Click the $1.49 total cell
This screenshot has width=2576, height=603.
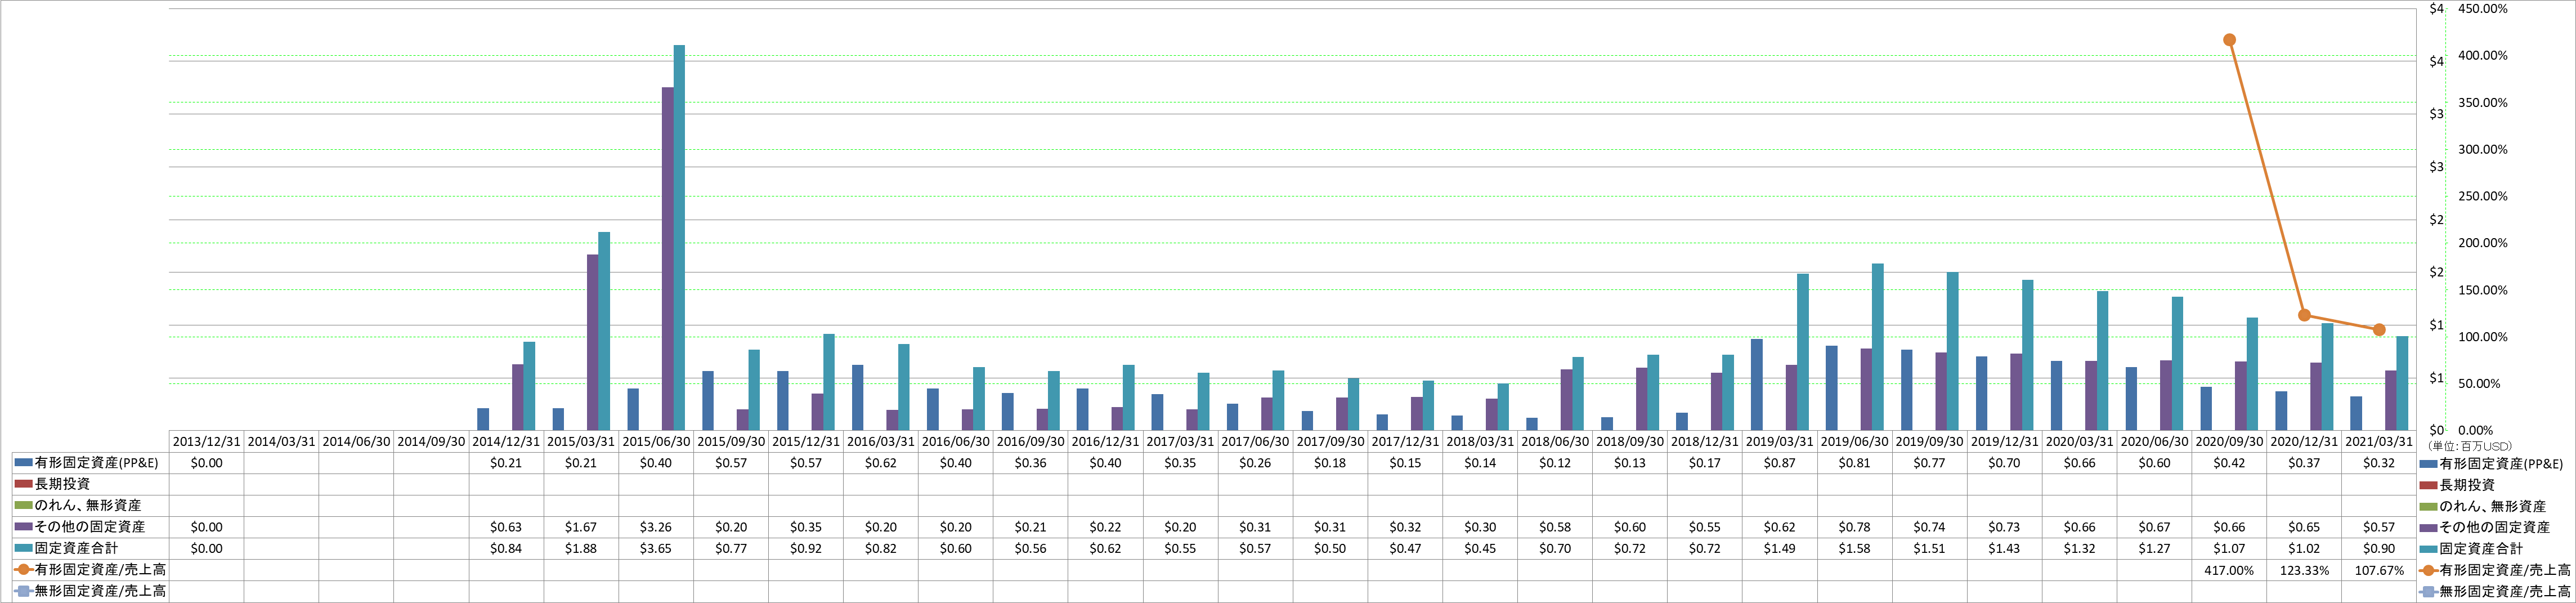coord(1780,548)
